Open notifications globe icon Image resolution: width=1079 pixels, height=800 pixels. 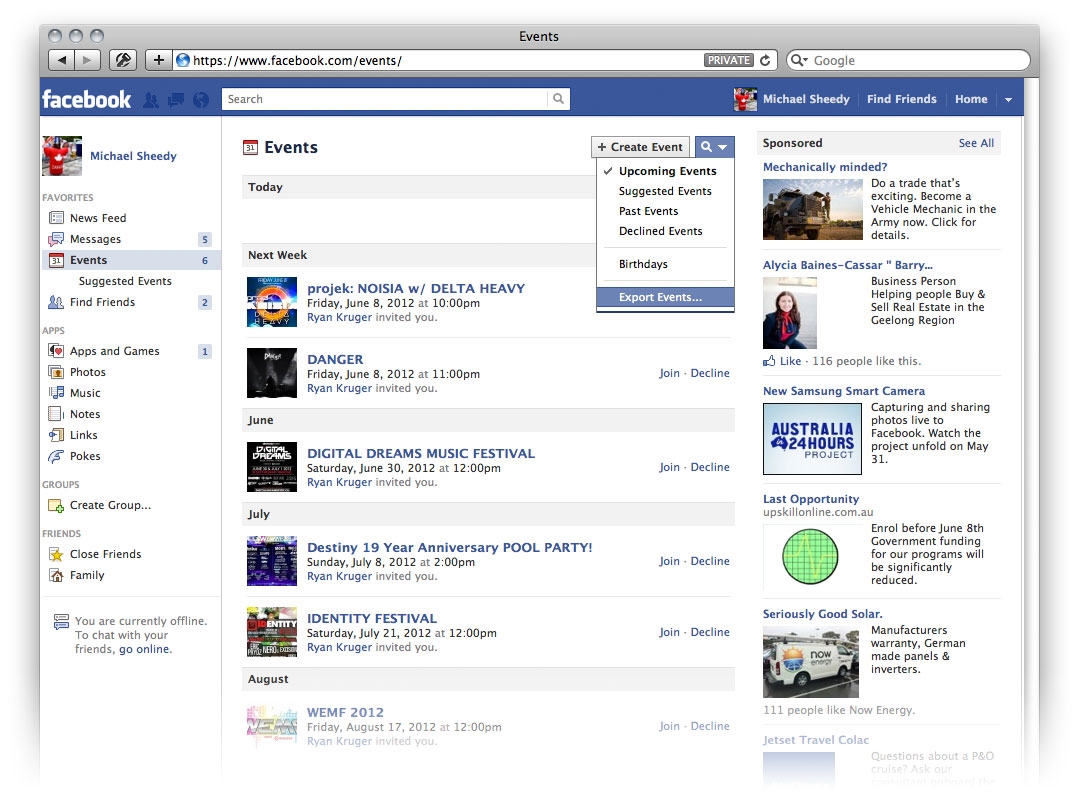(x=201, y=100)
